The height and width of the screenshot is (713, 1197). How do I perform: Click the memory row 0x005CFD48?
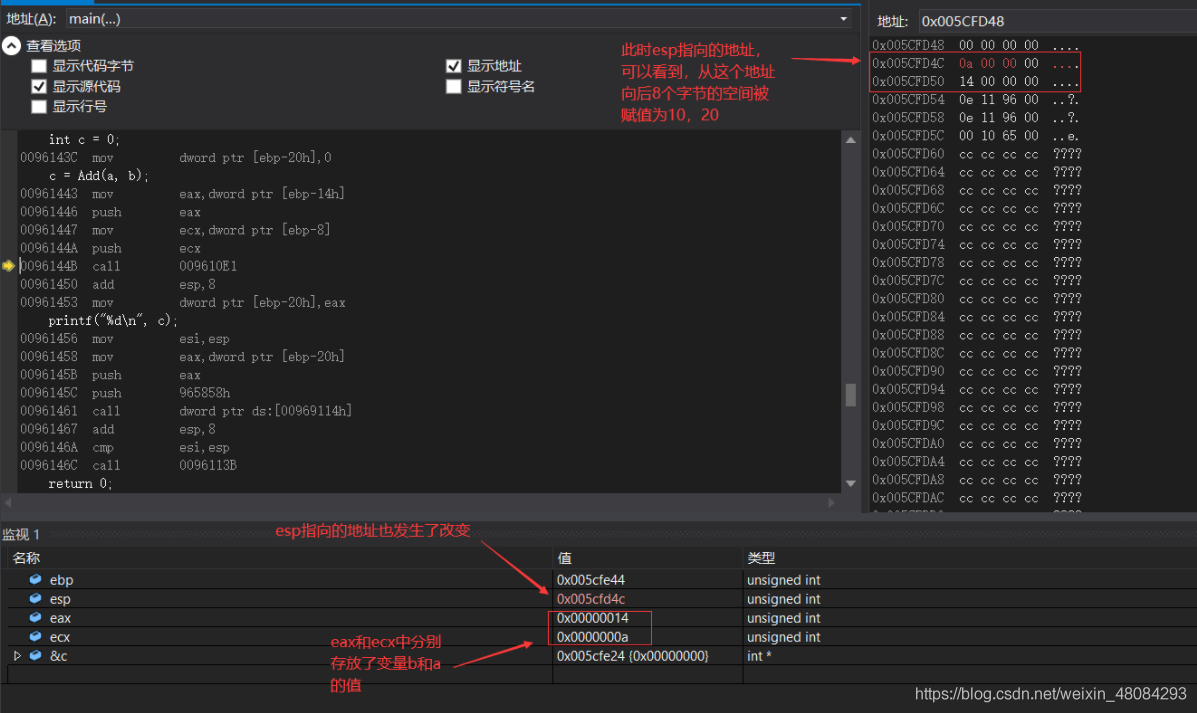[976, 46]
